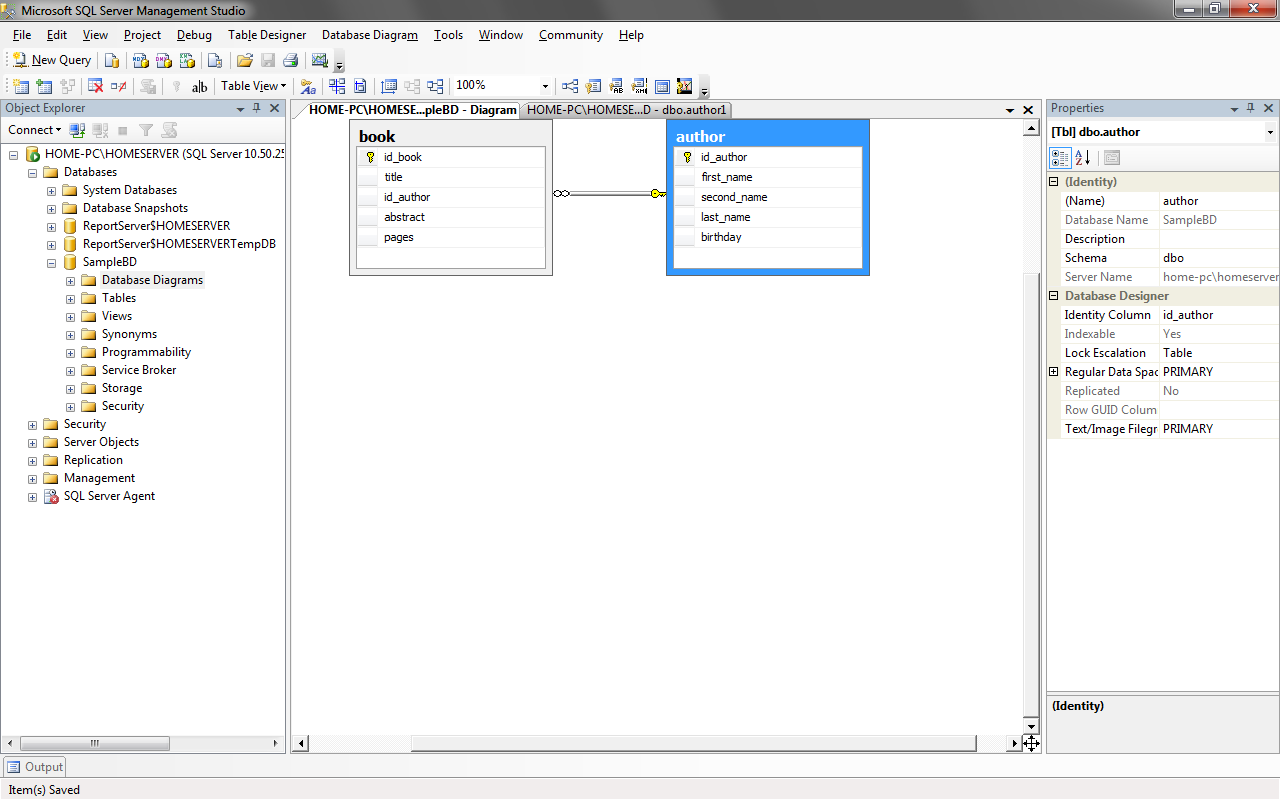Expand the SQL Server Agent node
The height and width of the screenshot is (800, 1280).
(32, 496)
